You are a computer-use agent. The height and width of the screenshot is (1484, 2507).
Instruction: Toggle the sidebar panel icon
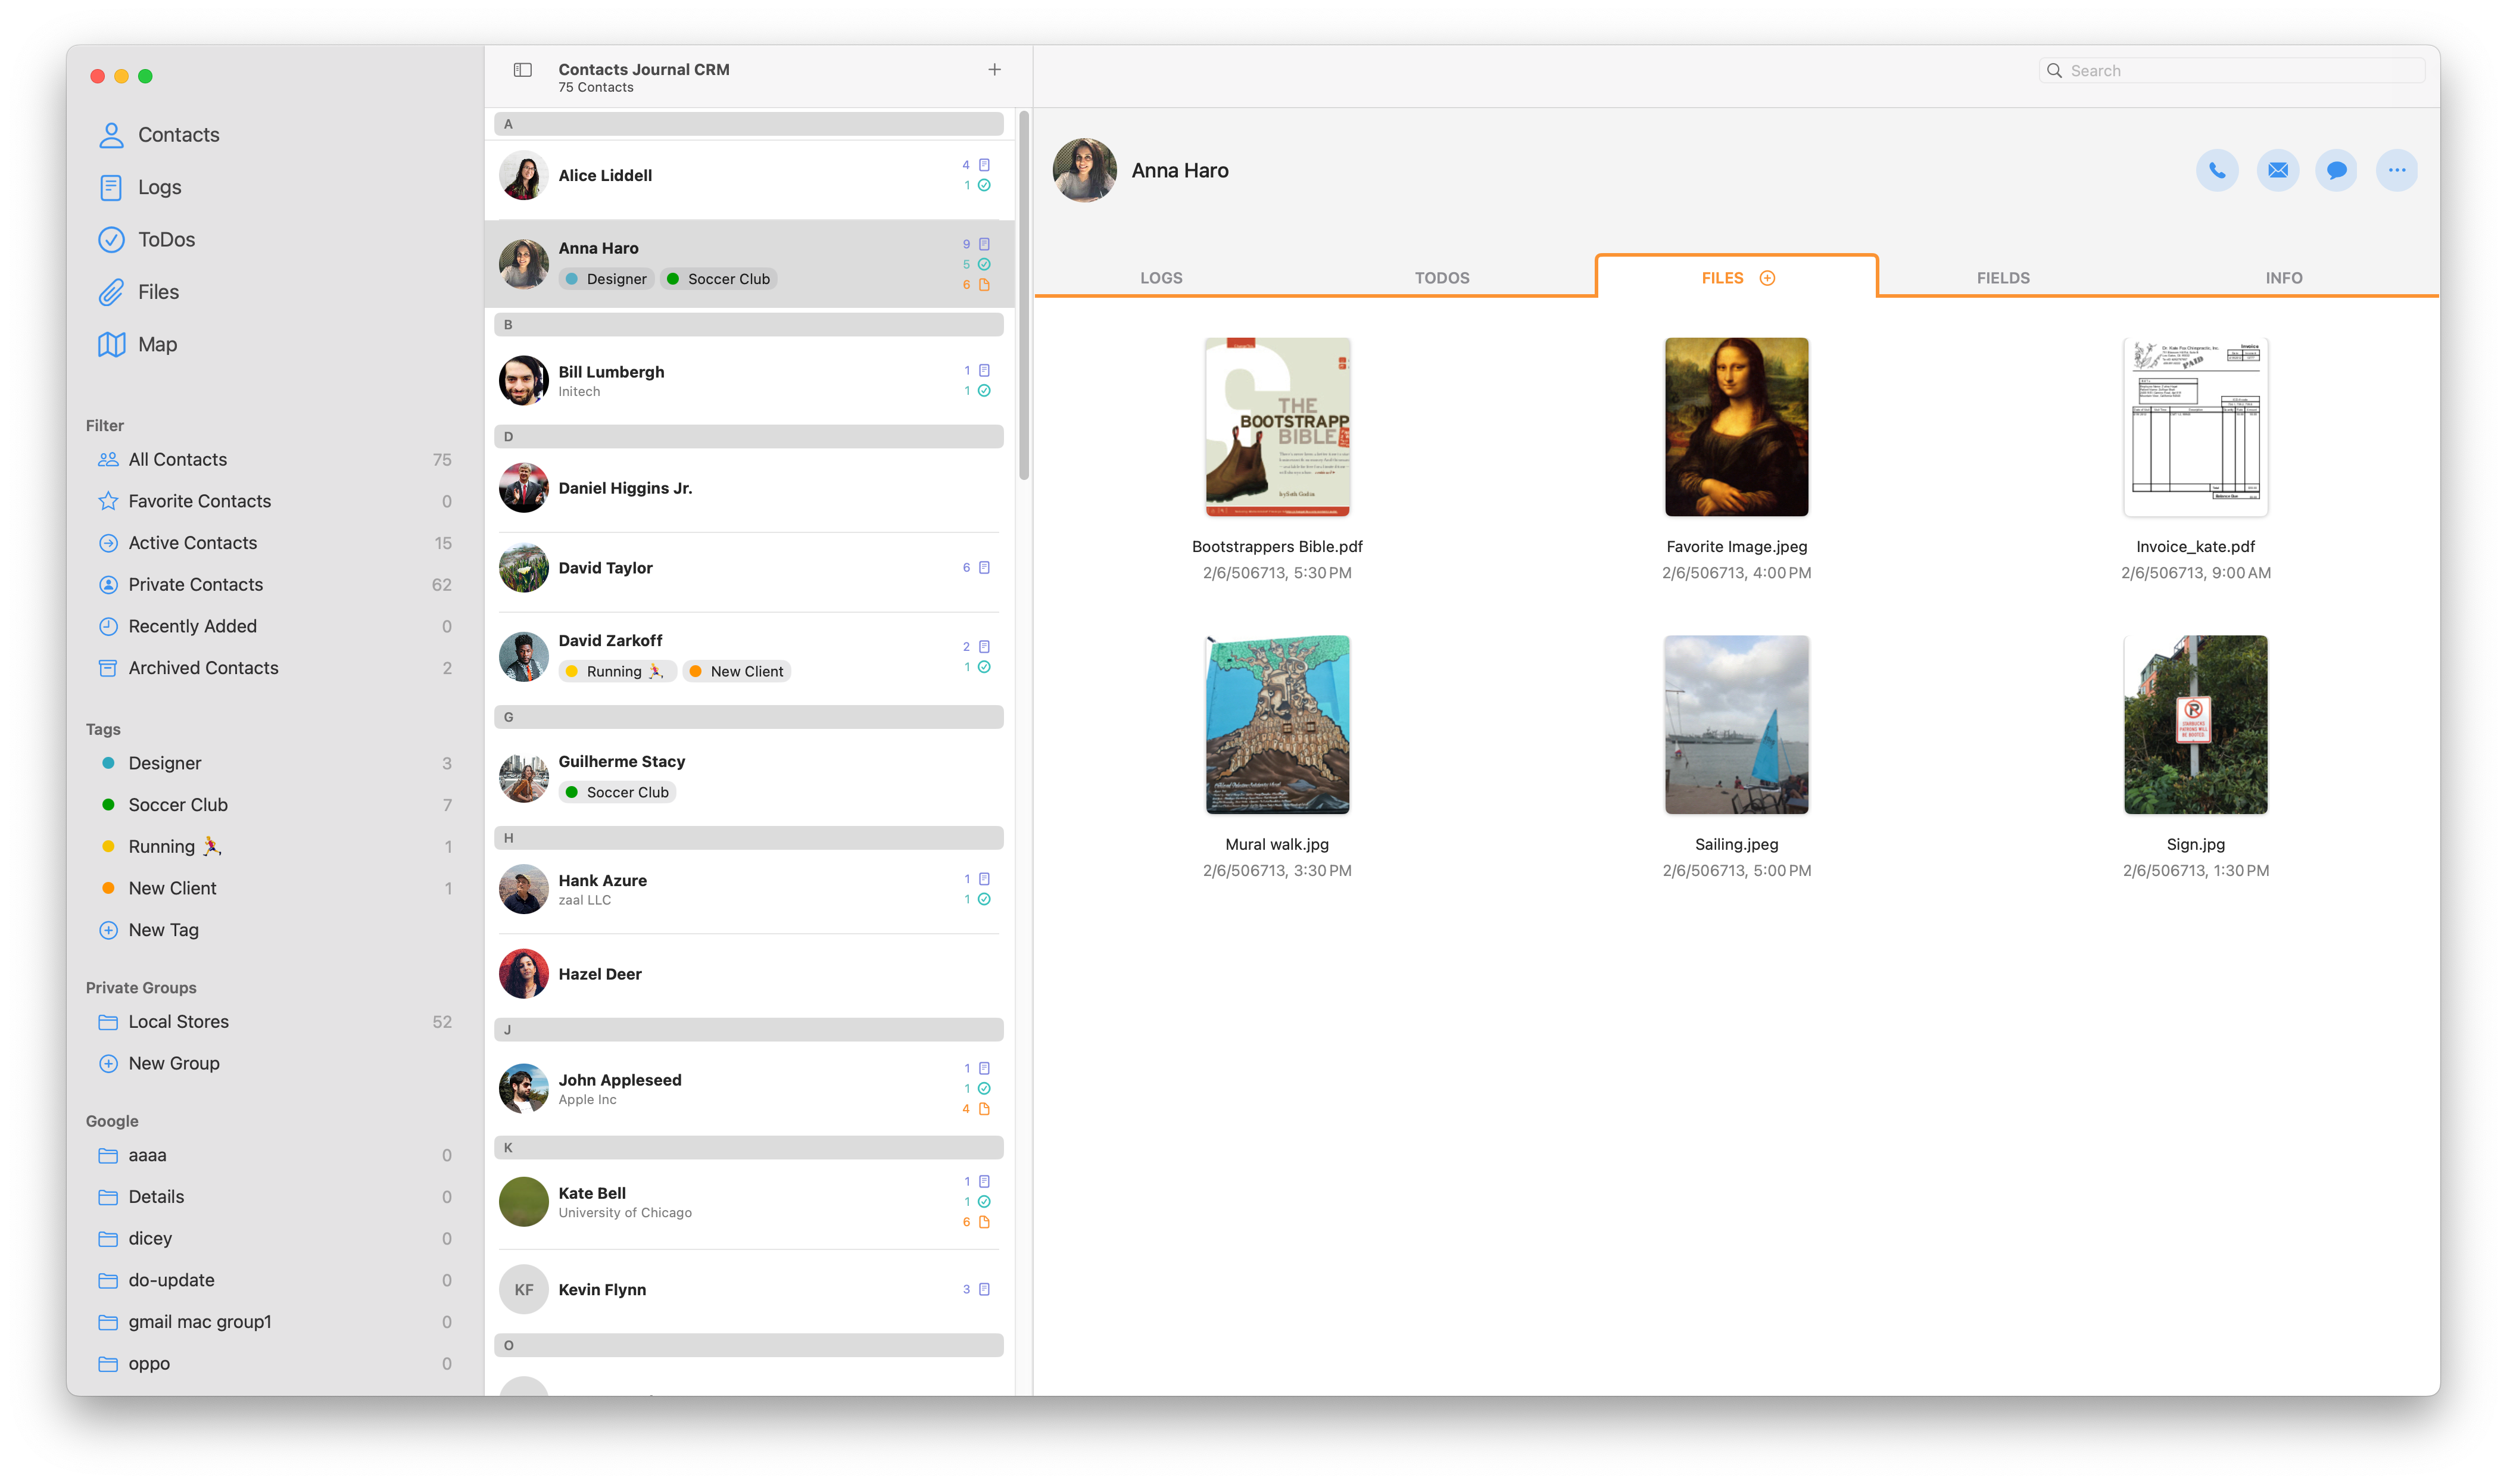coord(522,70)
